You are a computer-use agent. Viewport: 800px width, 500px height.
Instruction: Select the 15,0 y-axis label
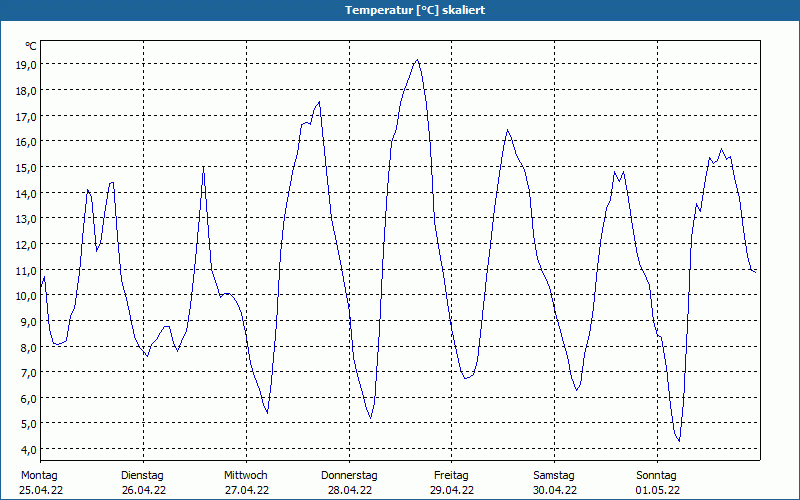point(26,167)
